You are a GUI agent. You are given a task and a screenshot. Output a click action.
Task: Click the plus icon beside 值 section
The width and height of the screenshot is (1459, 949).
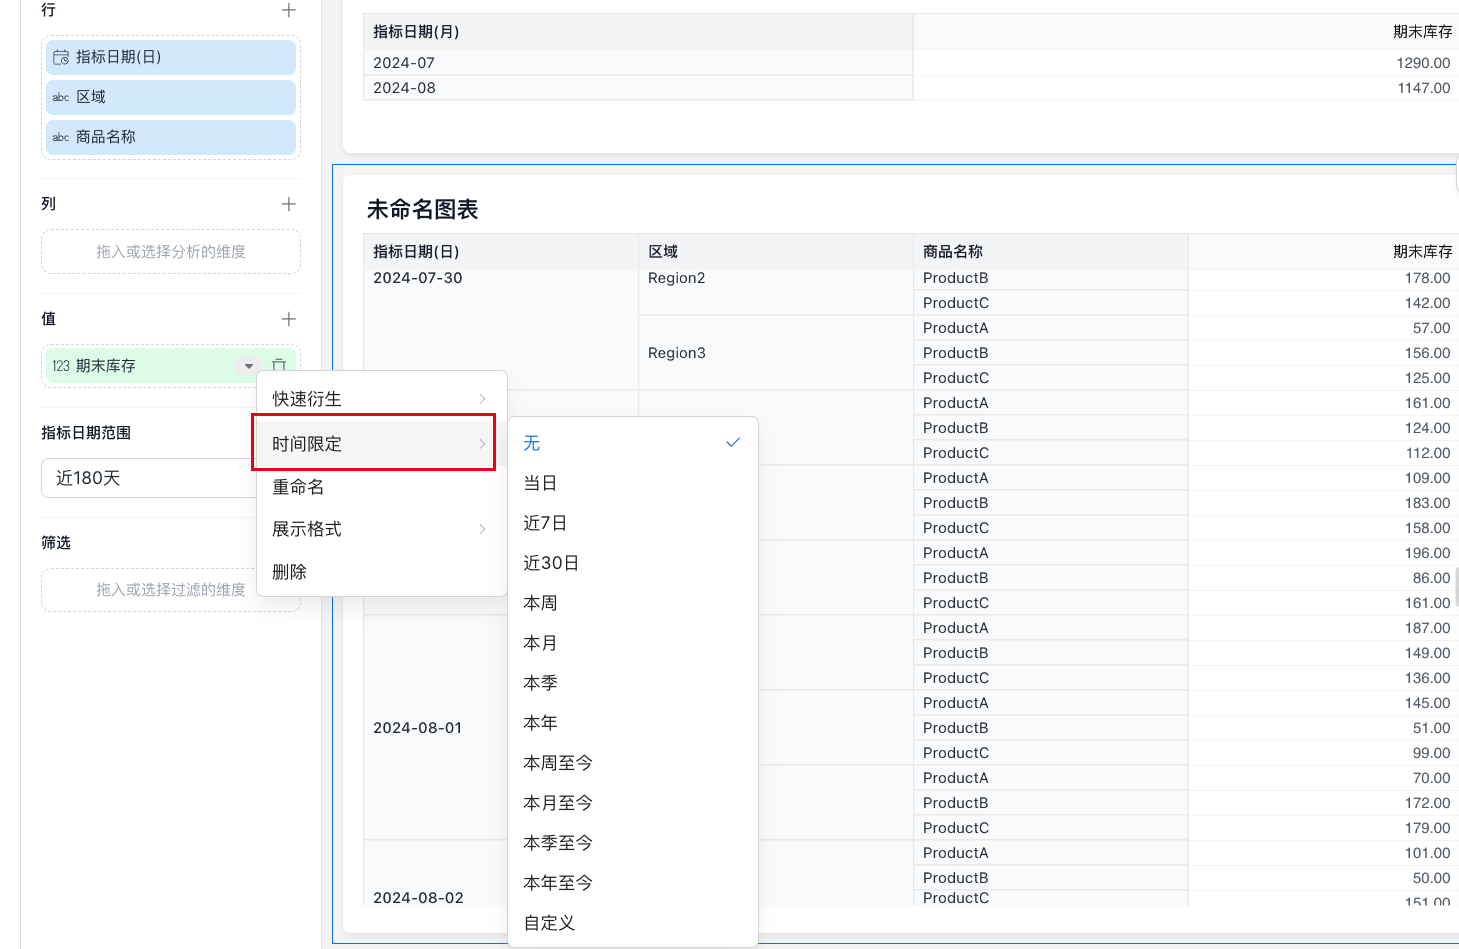289,319
